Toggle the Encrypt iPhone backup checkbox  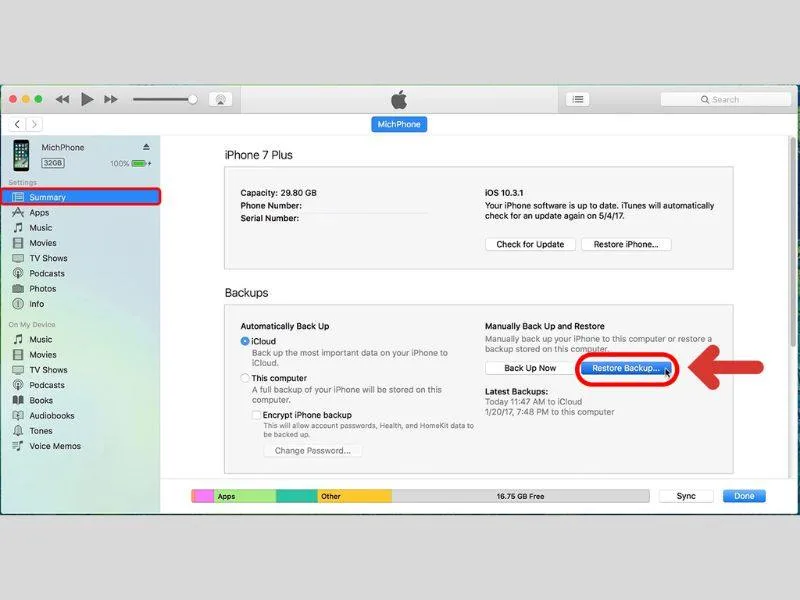click(x=256, y=415)
